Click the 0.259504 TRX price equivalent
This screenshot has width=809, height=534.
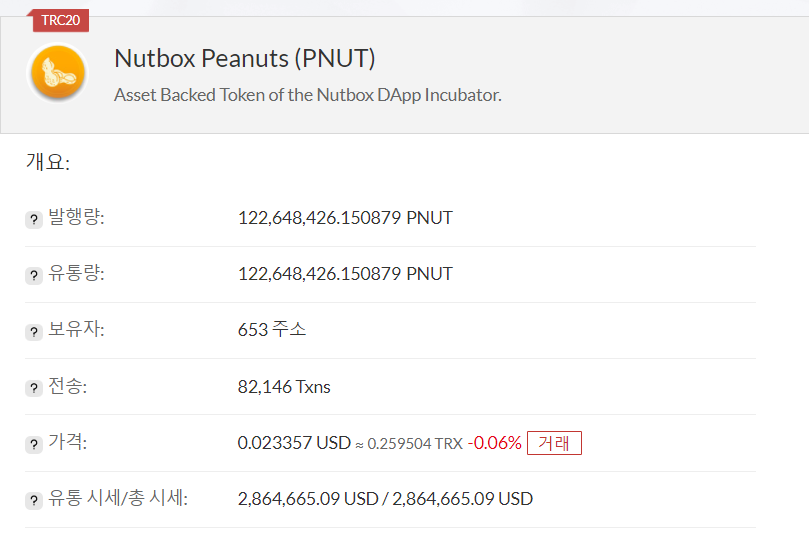(x=415, y=444)
